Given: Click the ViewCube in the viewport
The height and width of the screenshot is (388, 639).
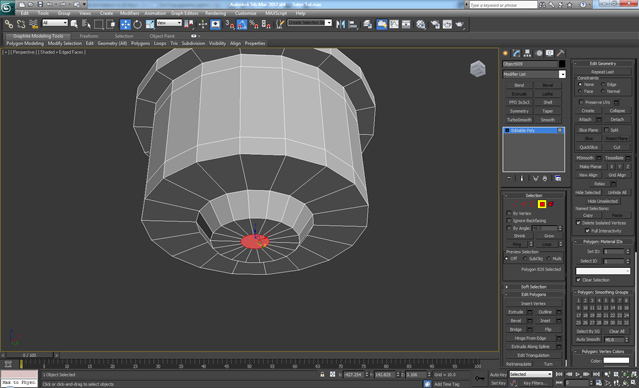Looking at the screenshot, I should pyautogui.click(x=478, y=68).
